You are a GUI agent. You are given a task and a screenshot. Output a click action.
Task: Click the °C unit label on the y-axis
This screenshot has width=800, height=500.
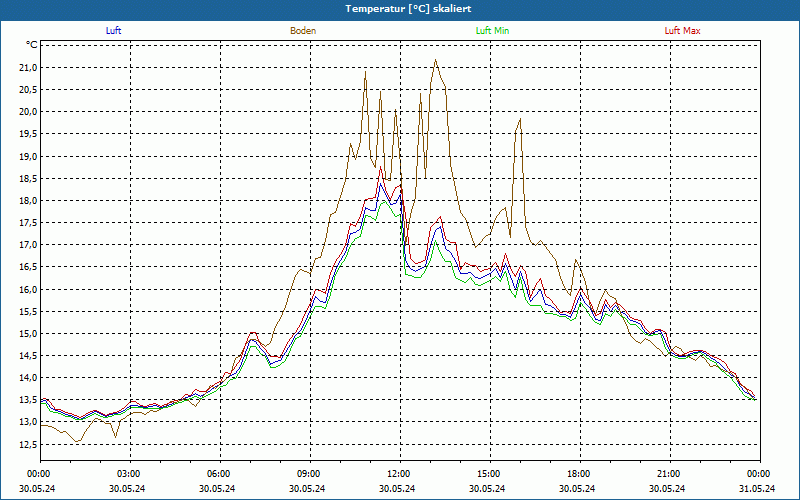(32, 45)
